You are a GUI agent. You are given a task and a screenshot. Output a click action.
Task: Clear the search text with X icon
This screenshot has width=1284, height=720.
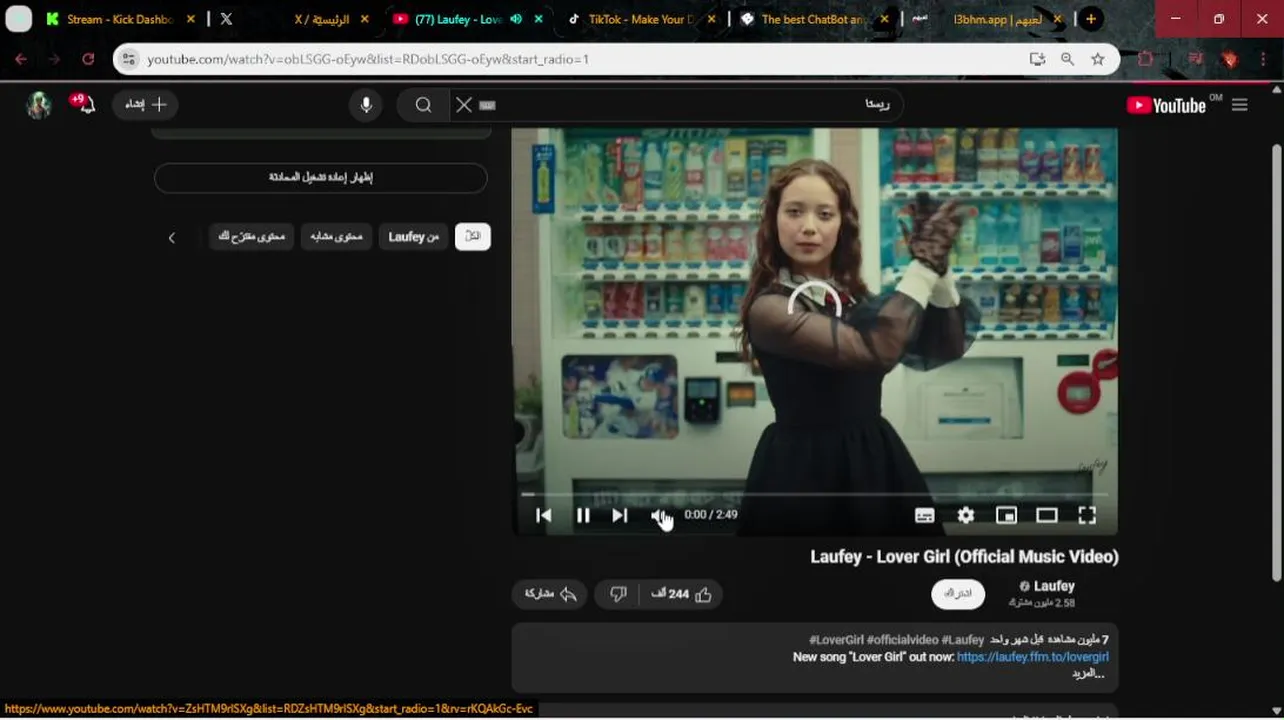click(464, 105)
